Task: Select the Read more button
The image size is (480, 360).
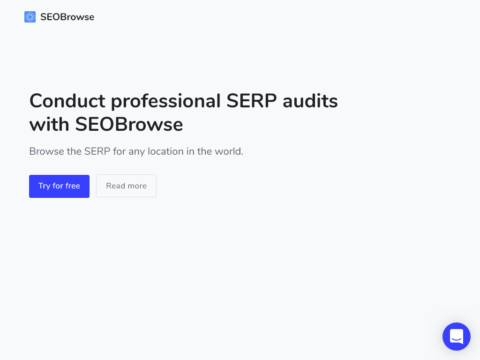Action: pos(126,186)
